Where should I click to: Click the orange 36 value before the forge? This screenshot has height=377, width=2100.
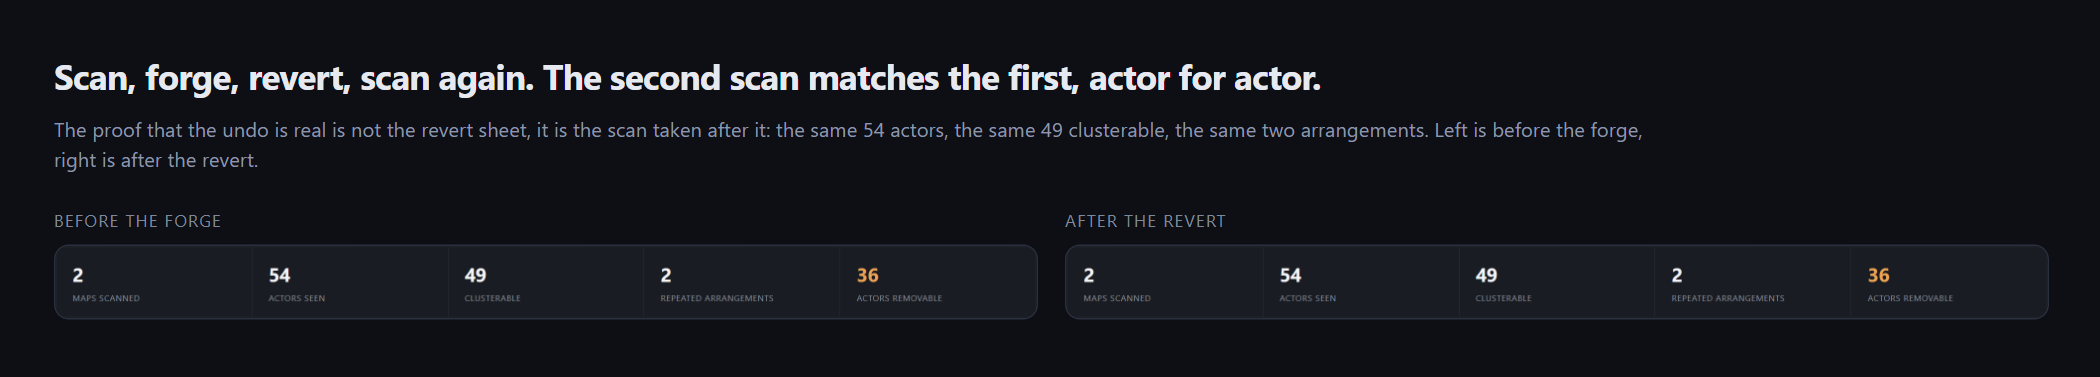click(x=867, y=275)
